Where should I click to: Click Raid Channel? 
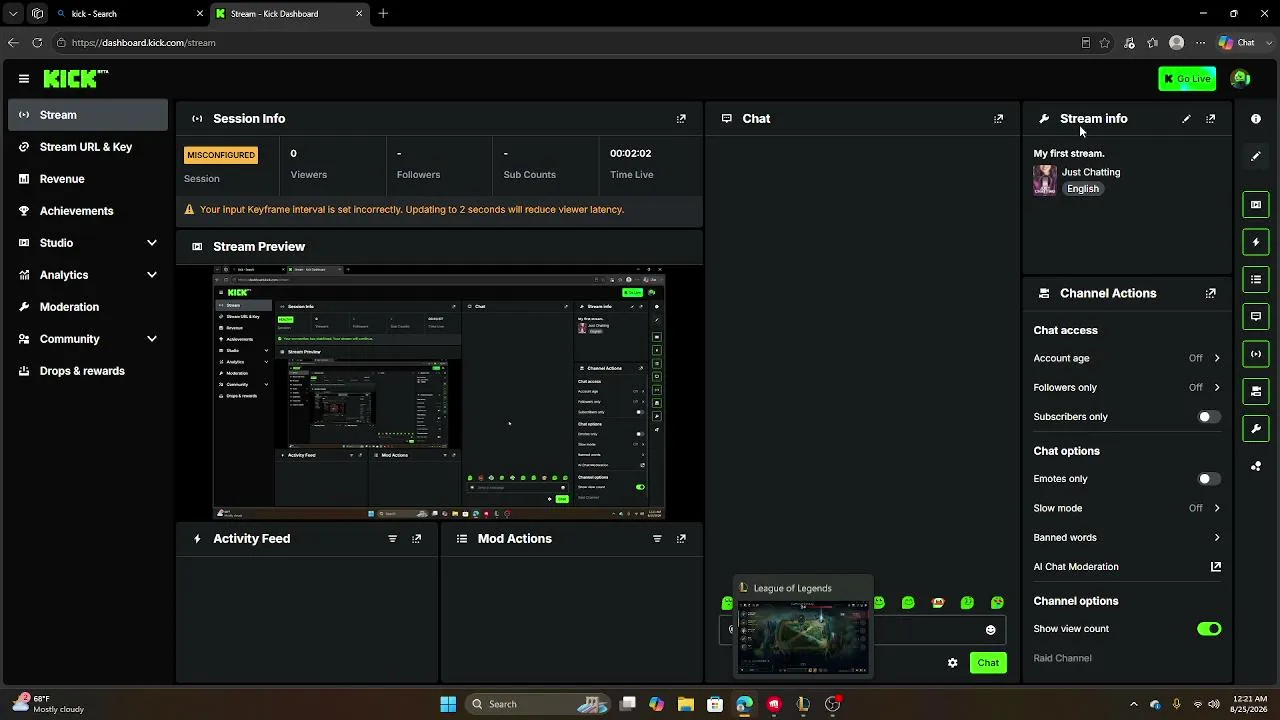pyautogui.click(x=1062, y=658)
